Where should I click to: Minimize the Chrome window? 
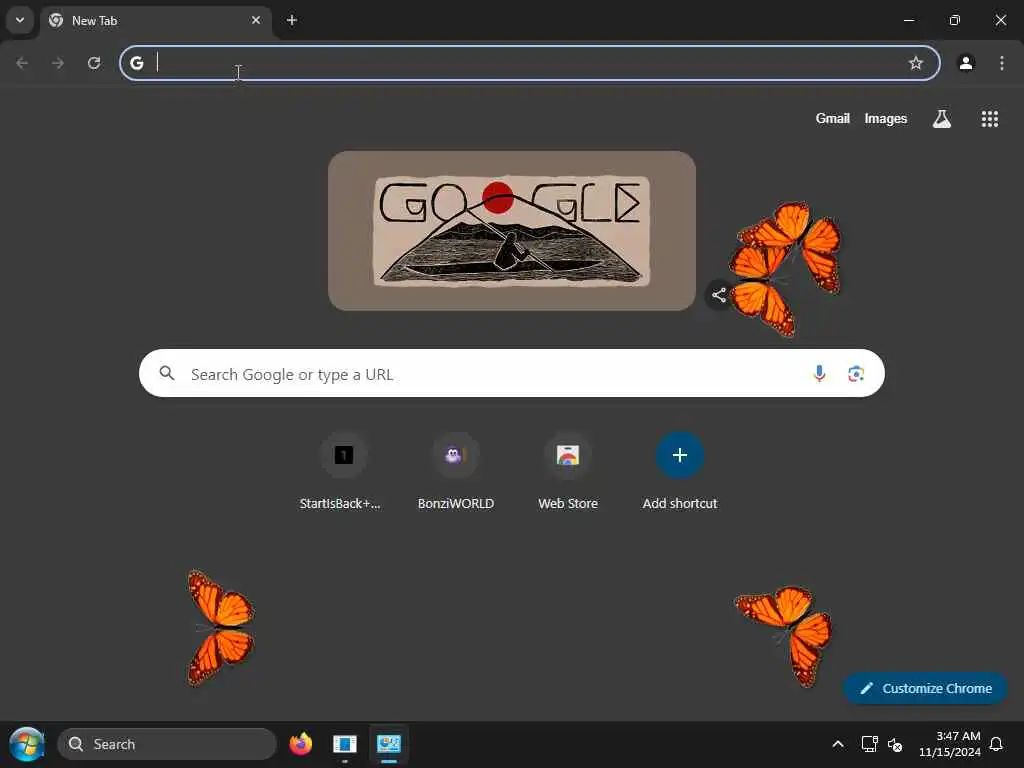(x=908, y=20)
